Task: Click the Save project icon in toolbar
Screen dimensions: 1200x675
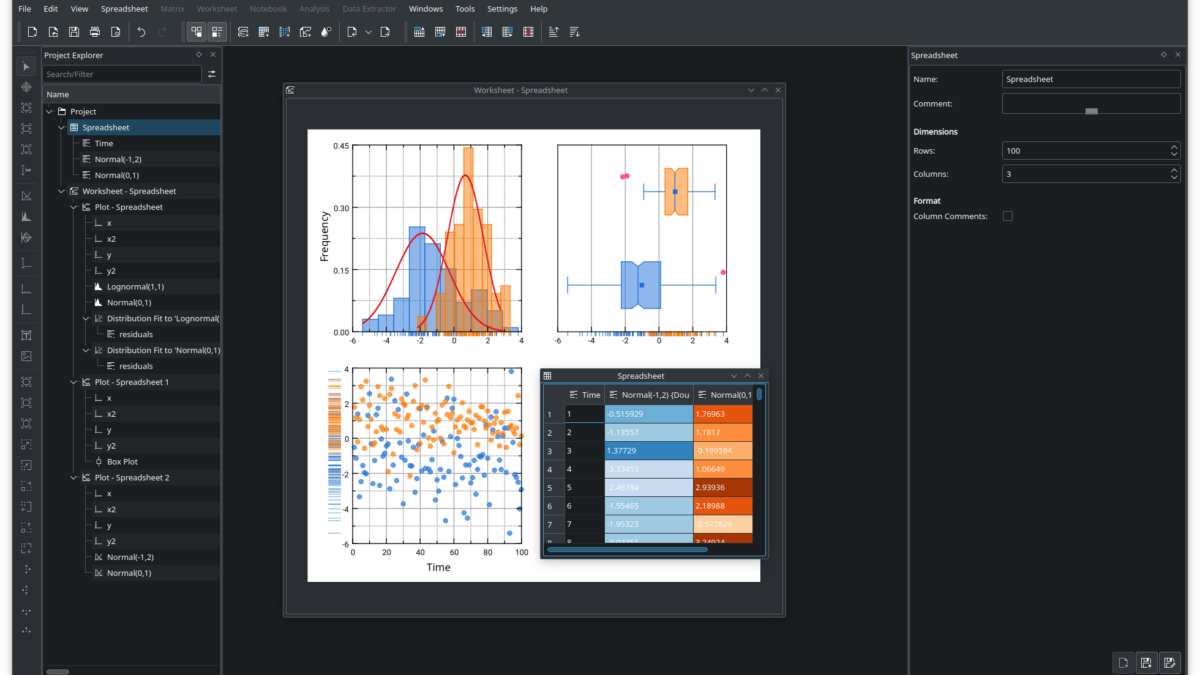Action: point(74,32)
